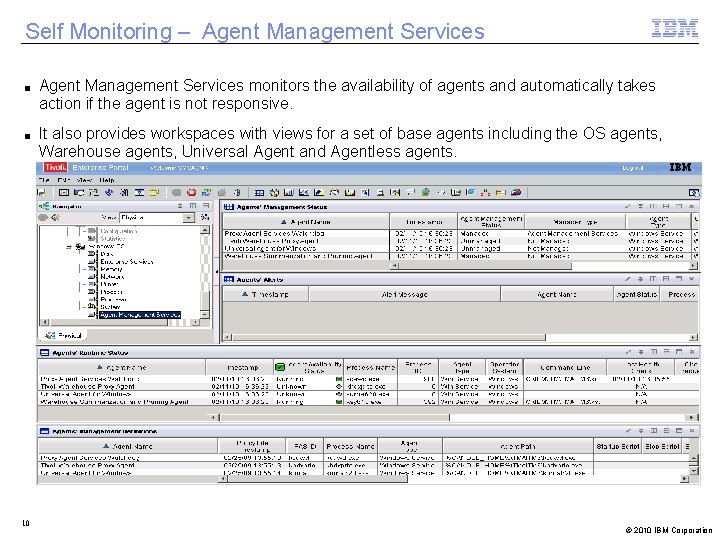Open the View menu
720x540 pixels.
(x=84, y=180)
